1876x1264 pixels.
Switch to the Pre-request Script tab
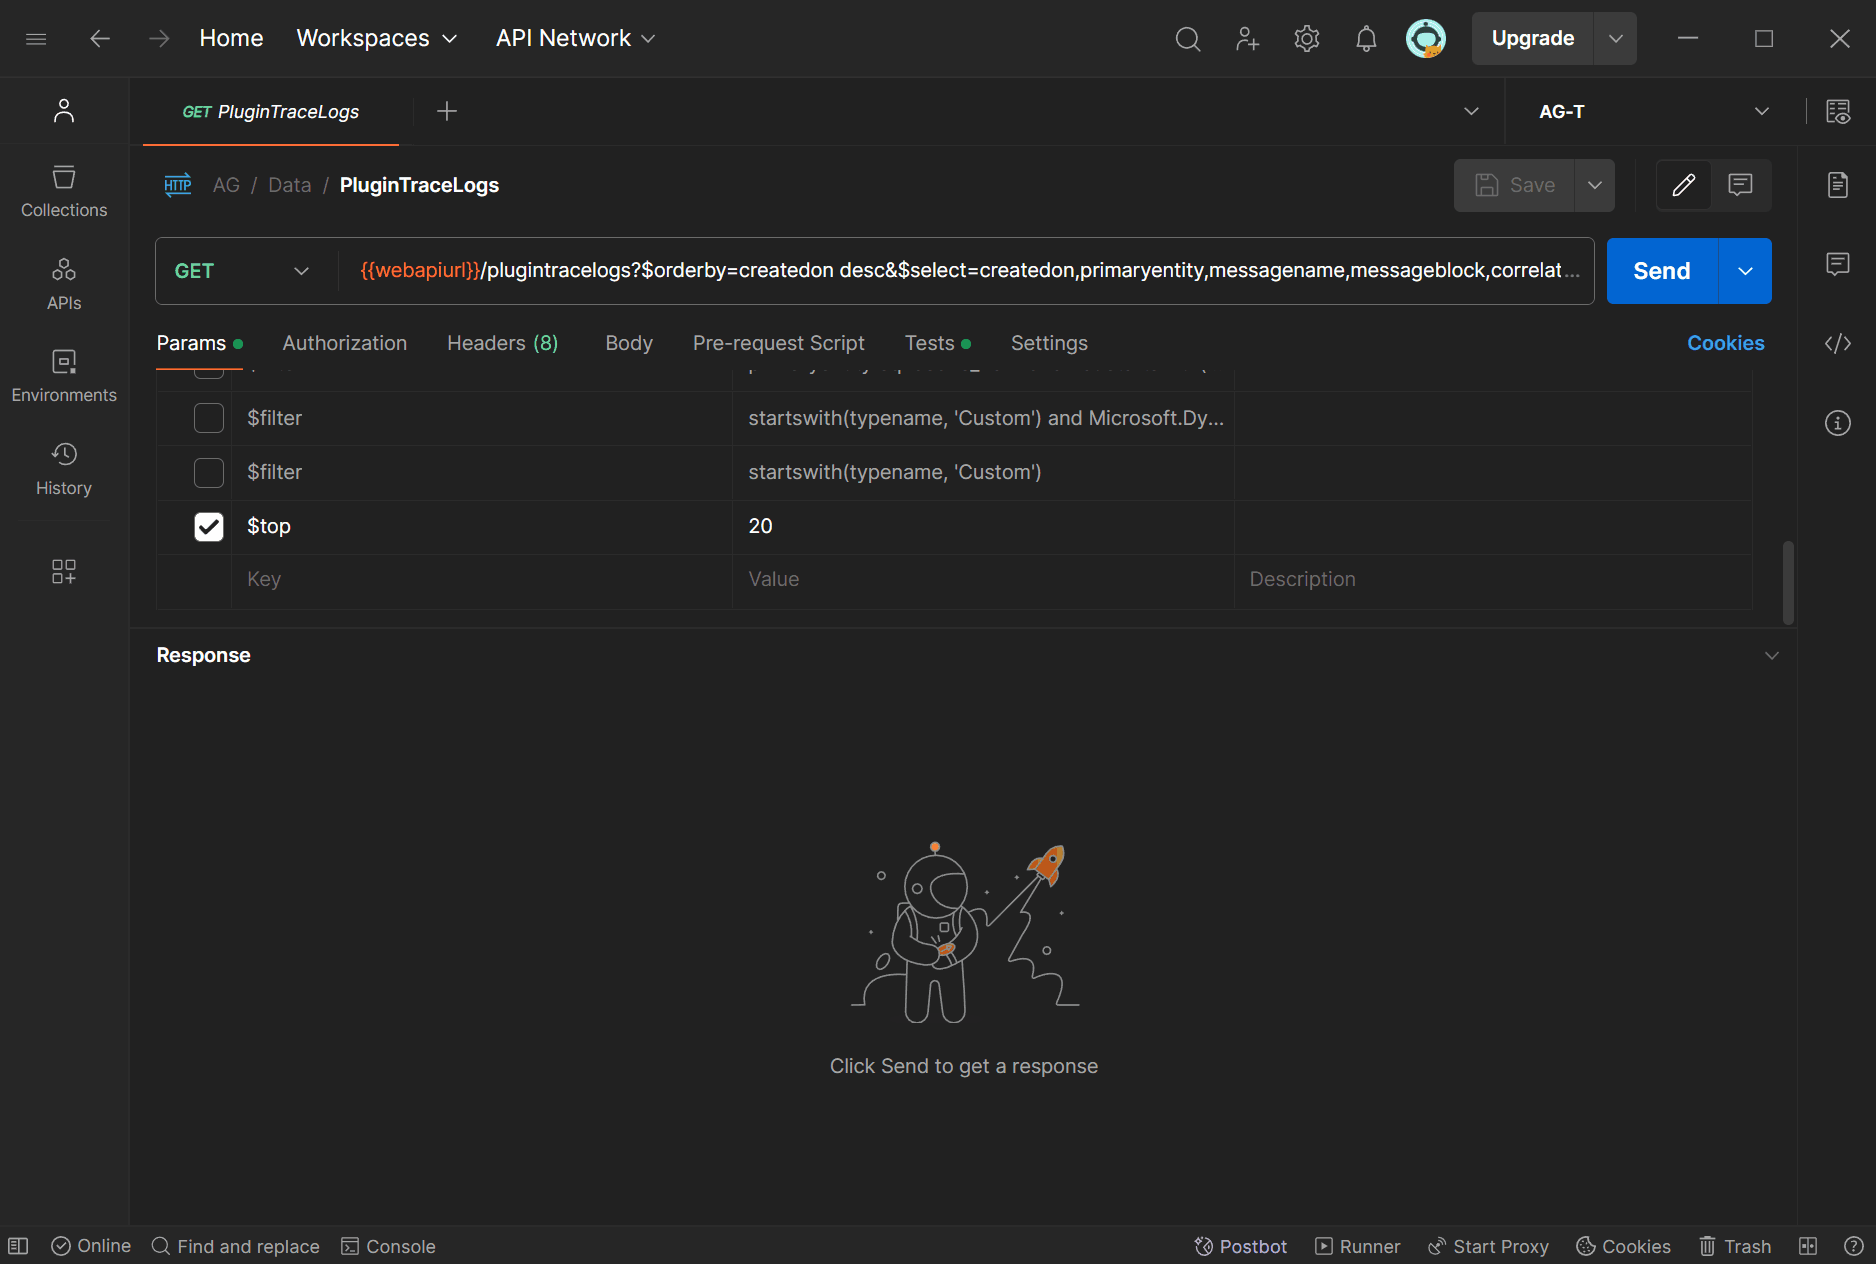[779, 343]
